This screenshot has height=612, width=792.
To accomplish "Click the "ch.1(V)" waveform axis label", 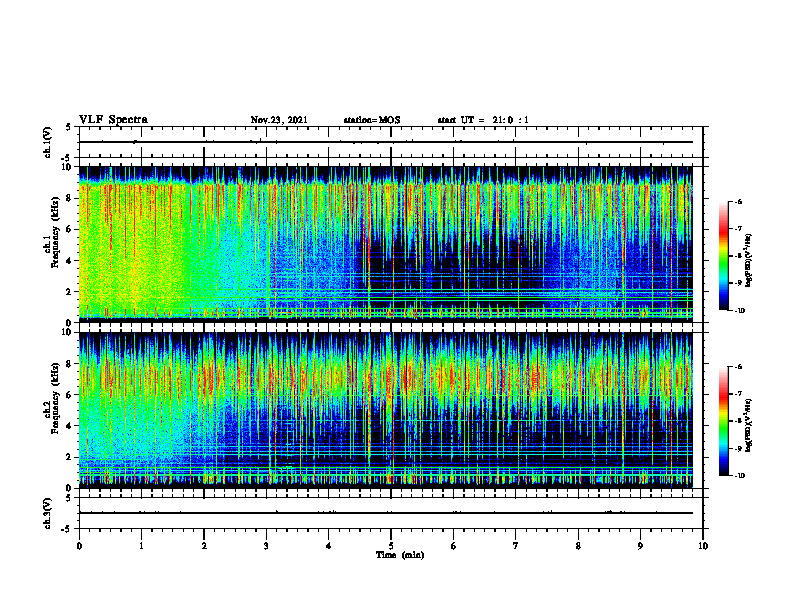I will [x=48, y=142].
